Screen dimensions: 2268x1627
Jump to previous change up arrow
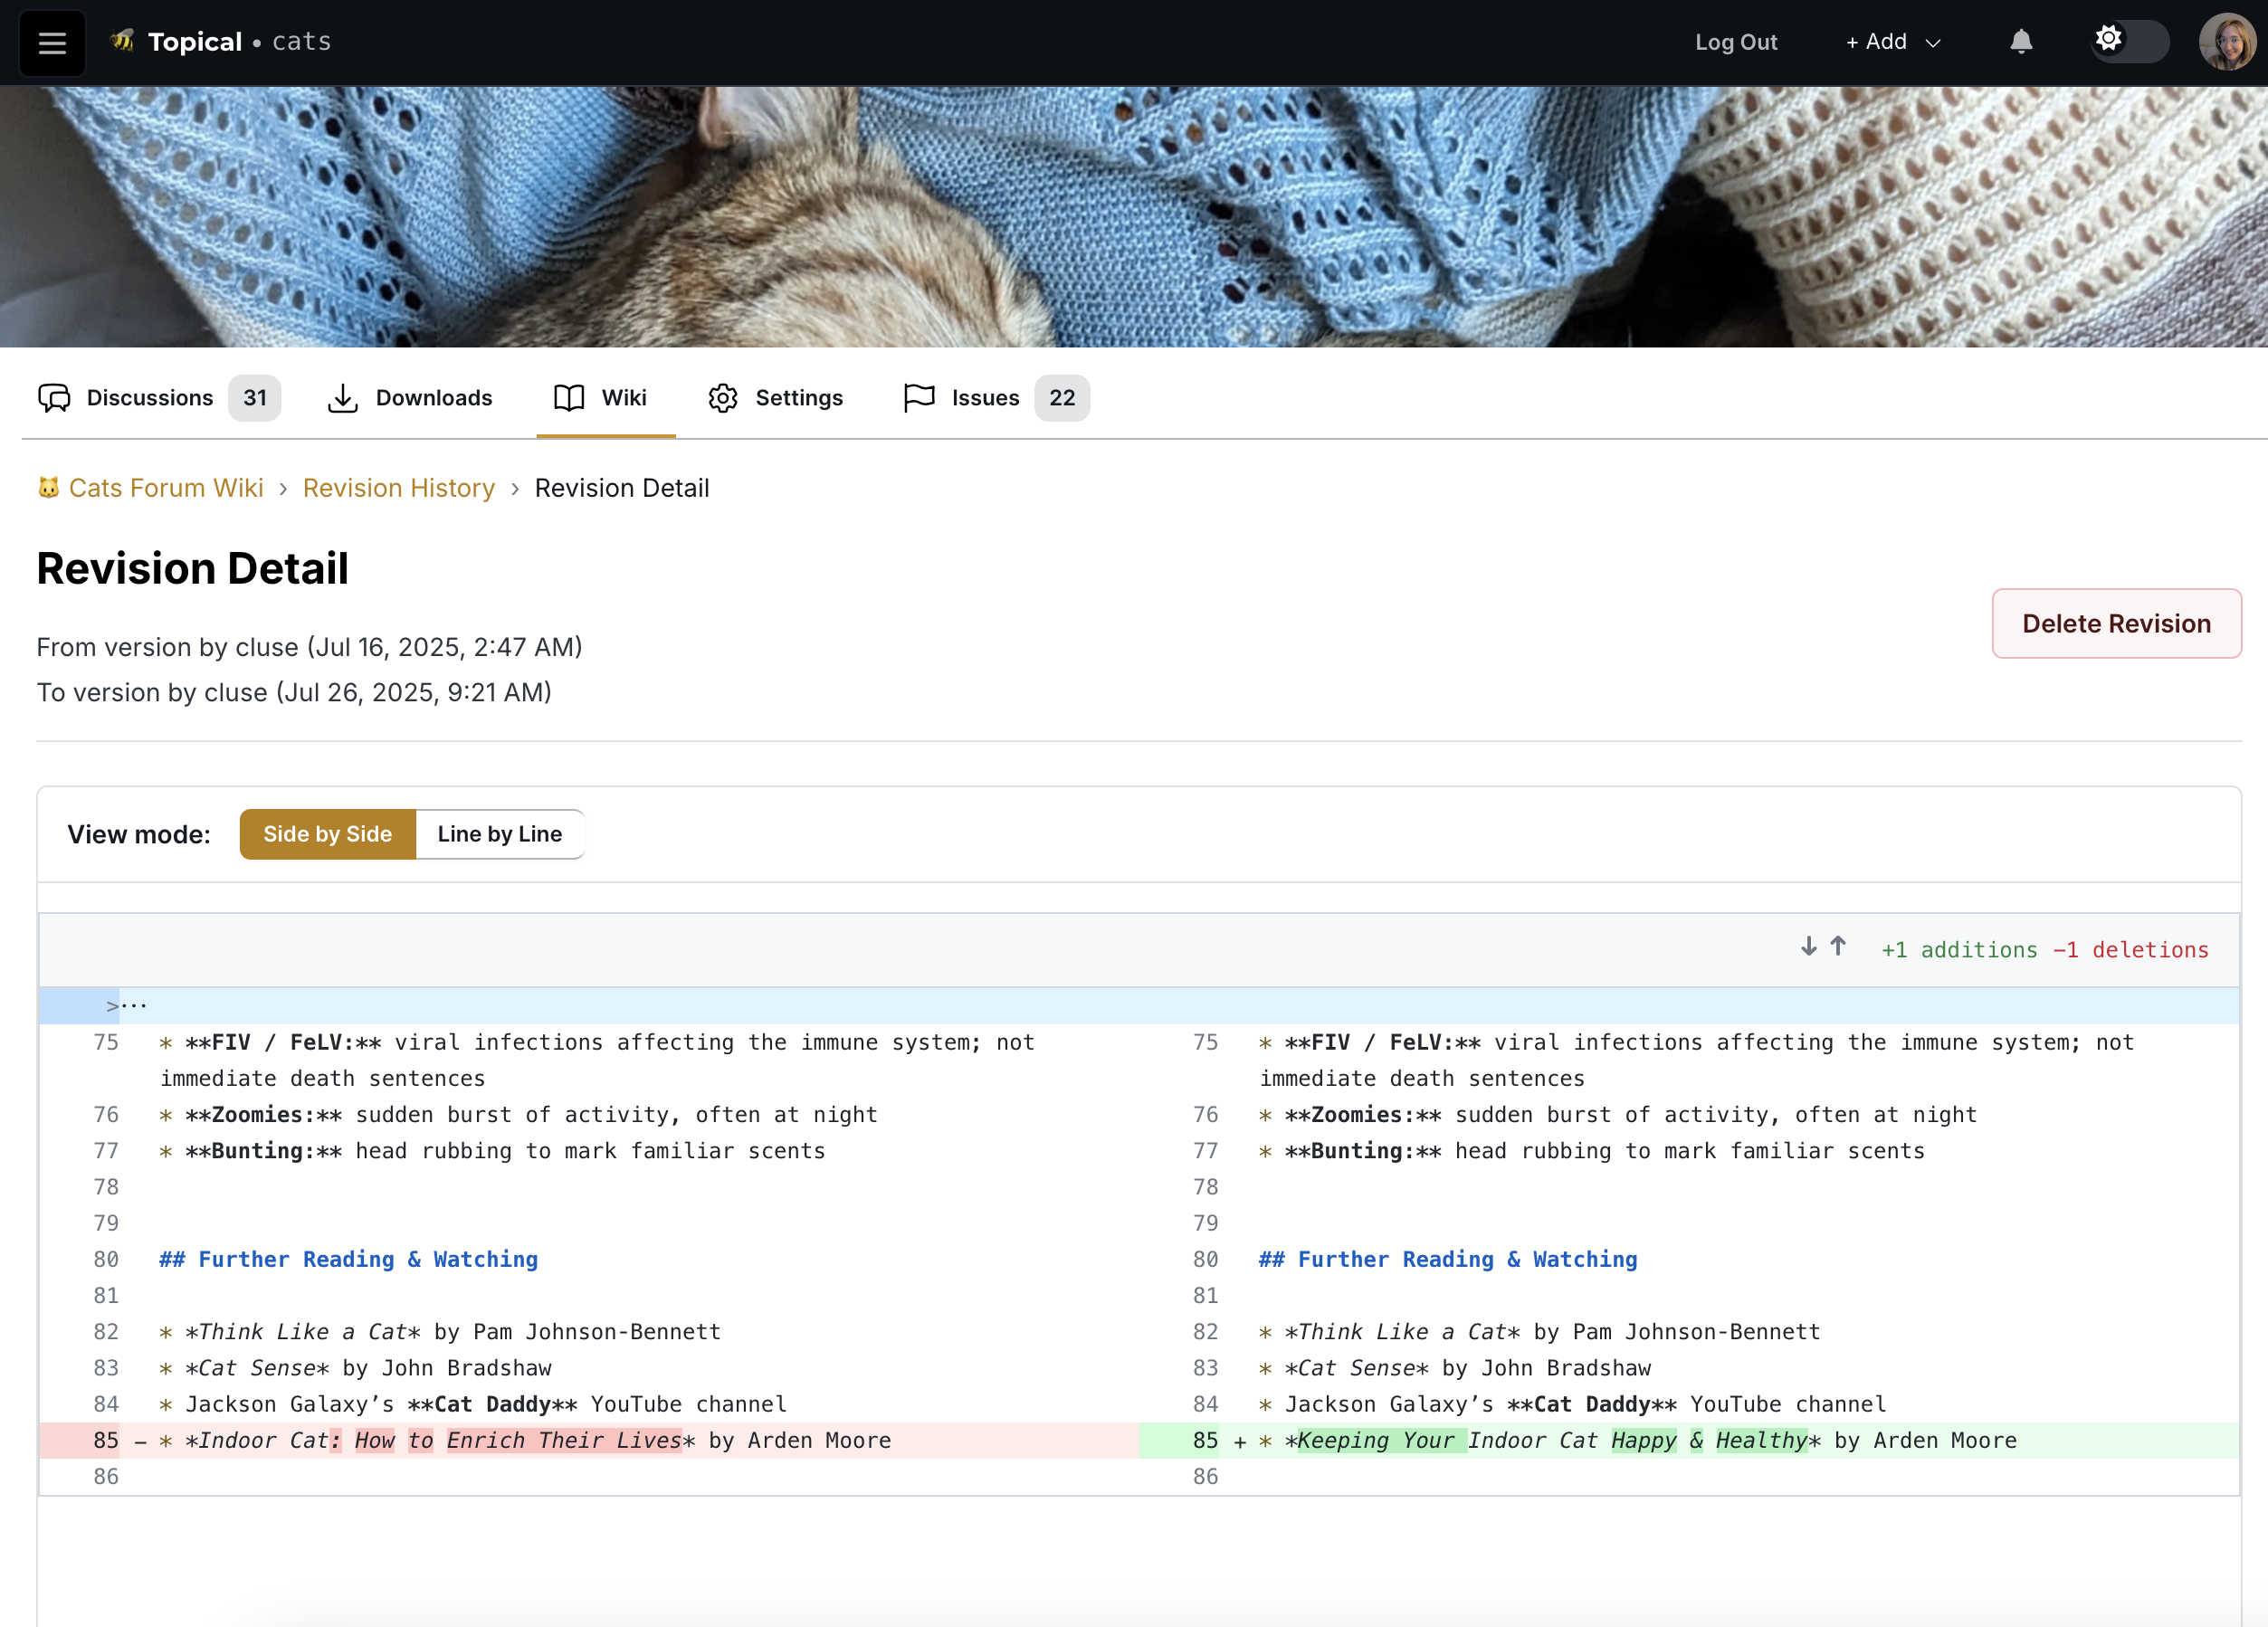[x=1838, y=946]
